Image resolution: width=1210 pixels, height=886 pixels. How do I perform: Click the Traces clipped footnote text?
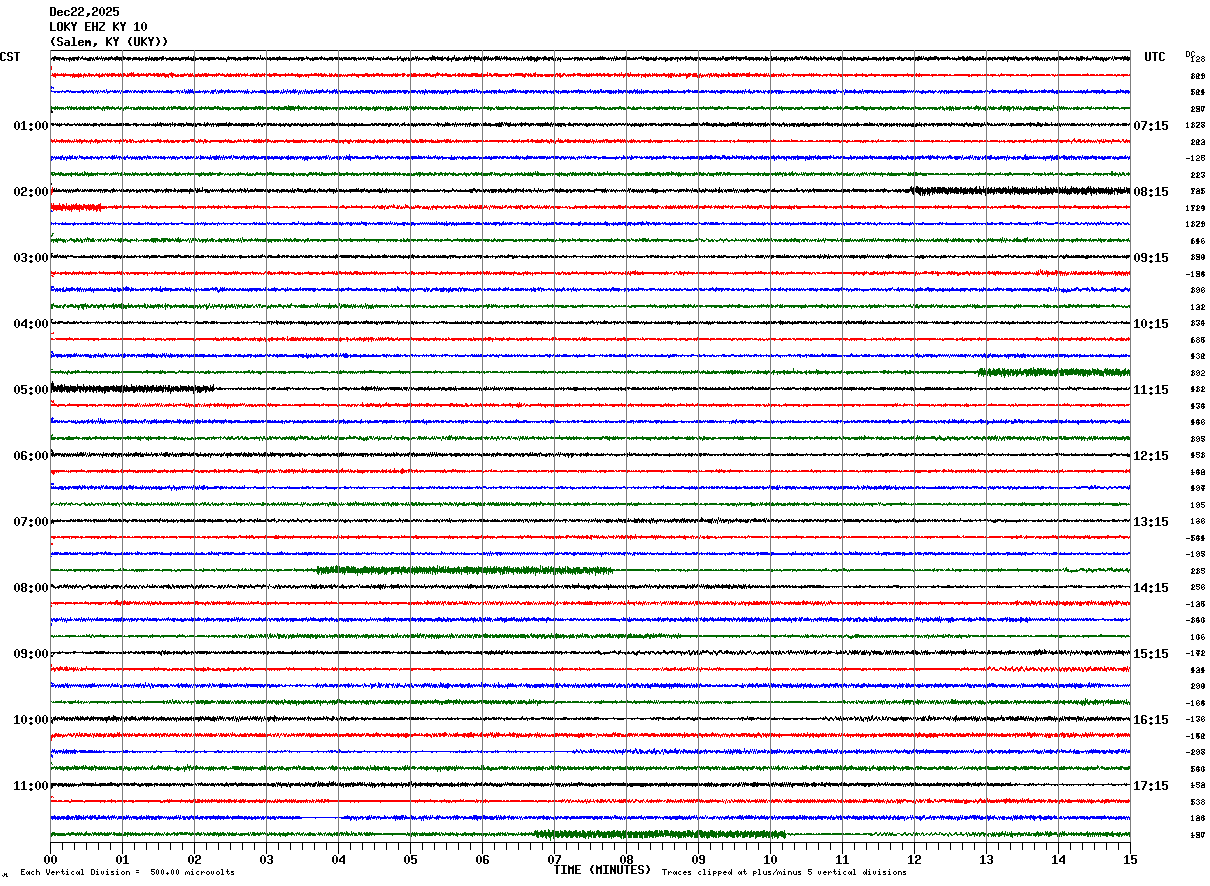tap(784, 873)
